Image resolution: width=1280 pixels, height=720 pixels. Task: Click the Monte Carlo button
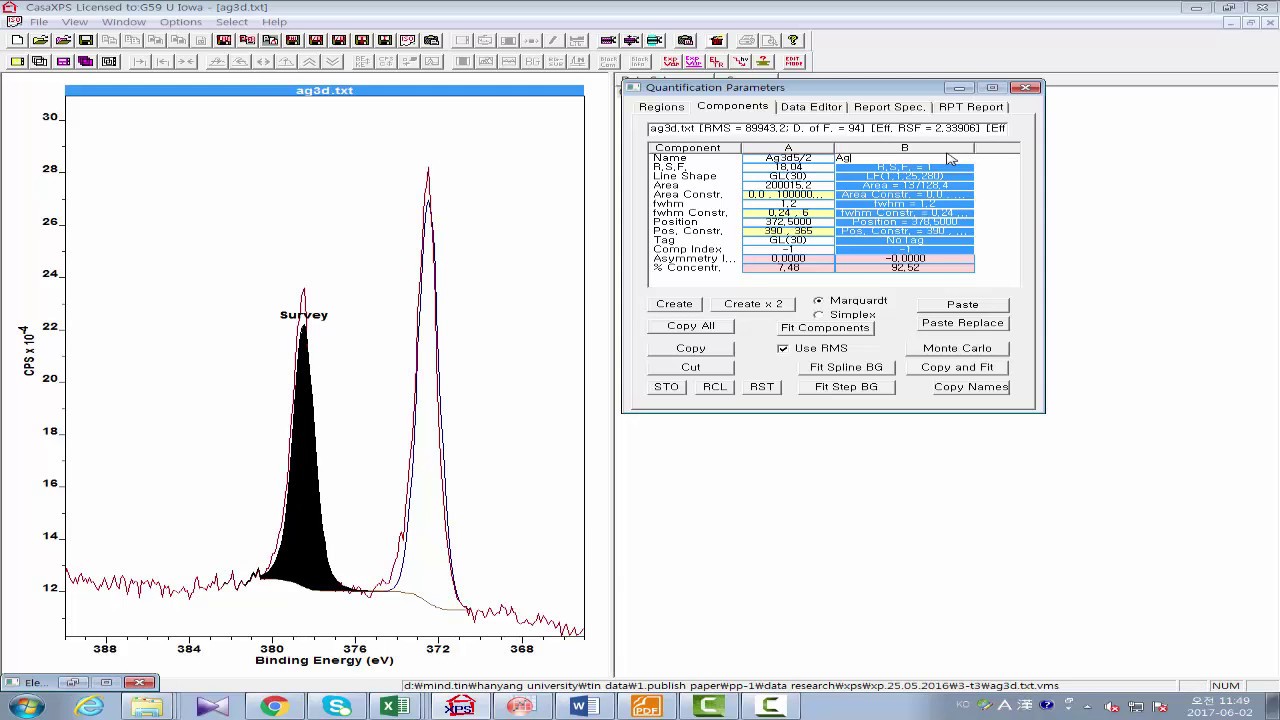point(957,348)
